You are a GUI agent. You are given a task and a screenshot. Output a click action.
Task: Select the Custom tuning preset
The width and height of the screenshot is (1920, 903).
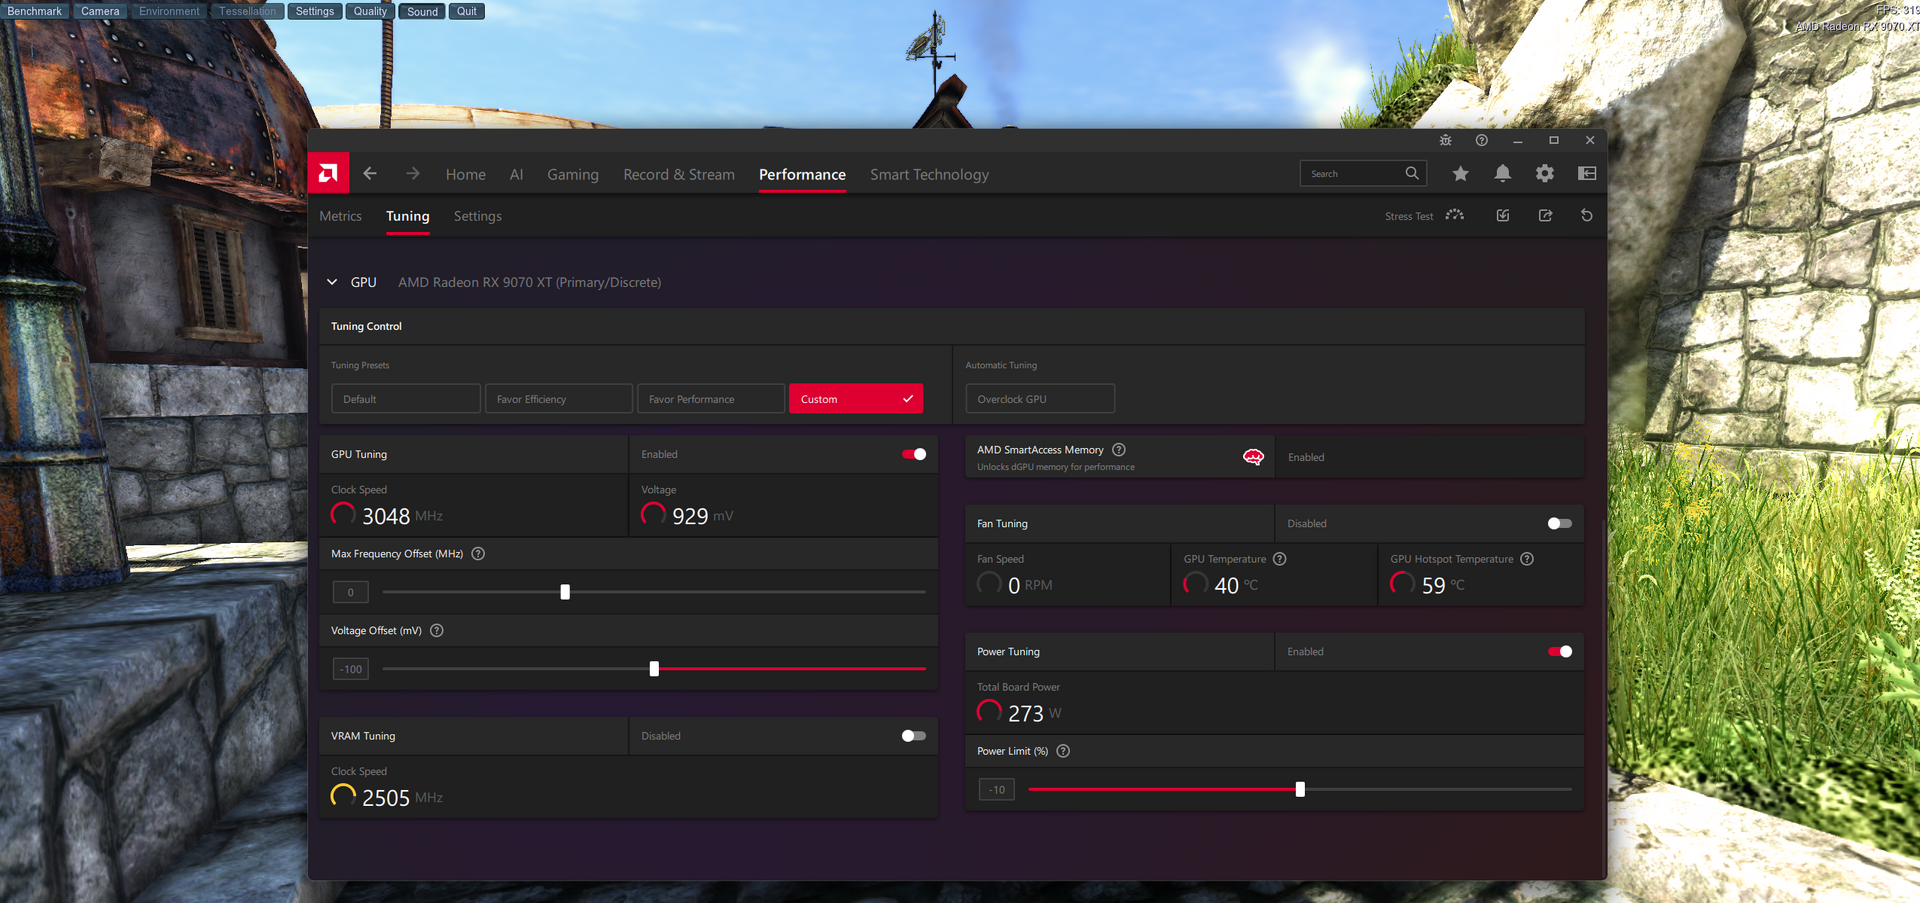856,399
